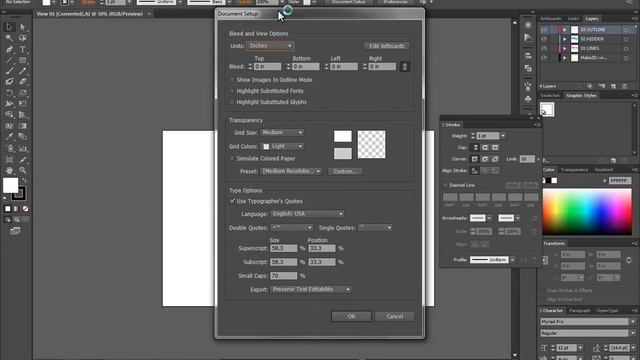Screen dimensions: 640x360
Task: Select the Paintbrush tool
Action: 9,71
